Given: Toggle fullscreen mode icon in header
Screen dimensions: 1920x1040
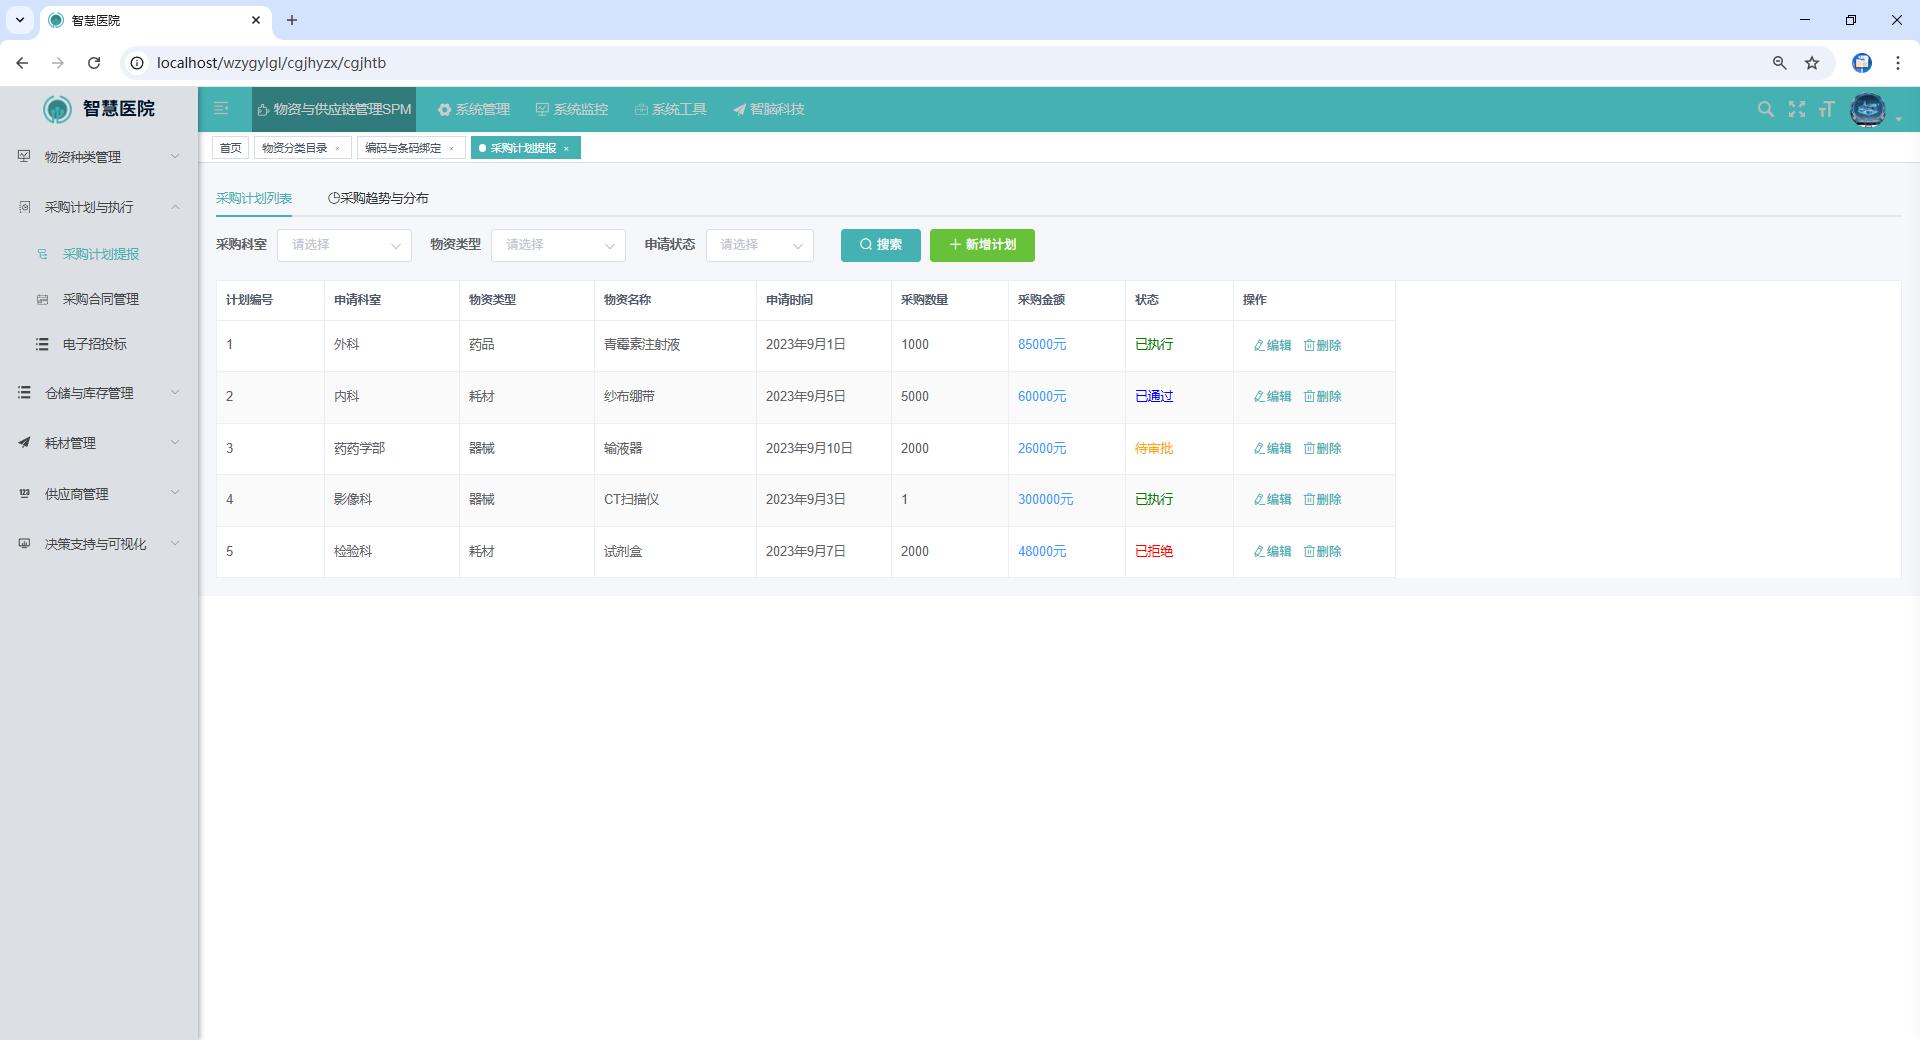Looking at the screenshot, I should pyautogui.click(x=1796, y=109).
